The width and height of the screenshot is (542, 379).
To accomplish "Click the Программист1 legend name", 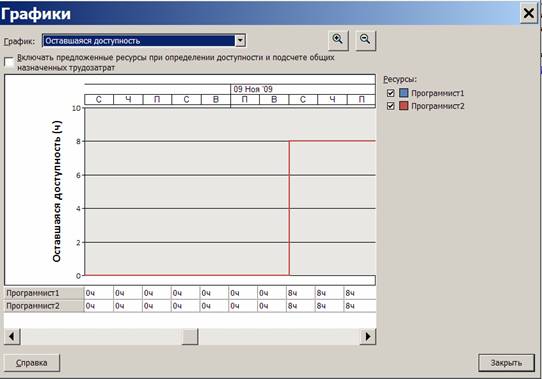I will pos(438,93).
